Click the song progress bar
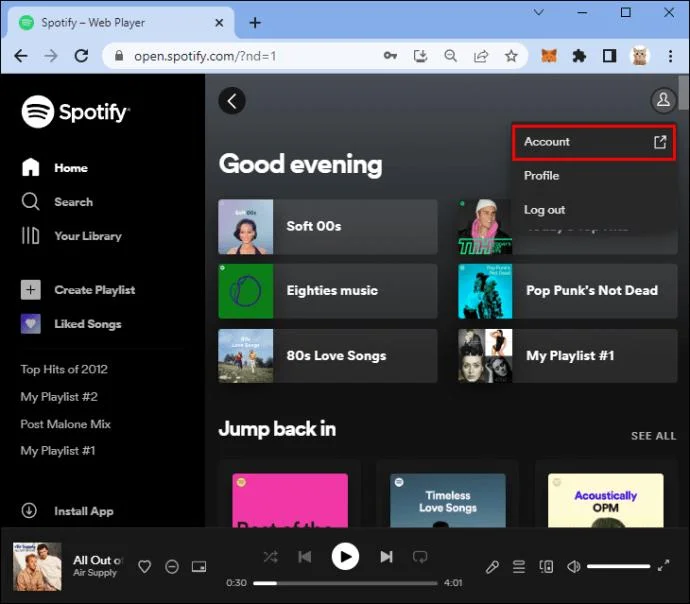 coord(345,583)
